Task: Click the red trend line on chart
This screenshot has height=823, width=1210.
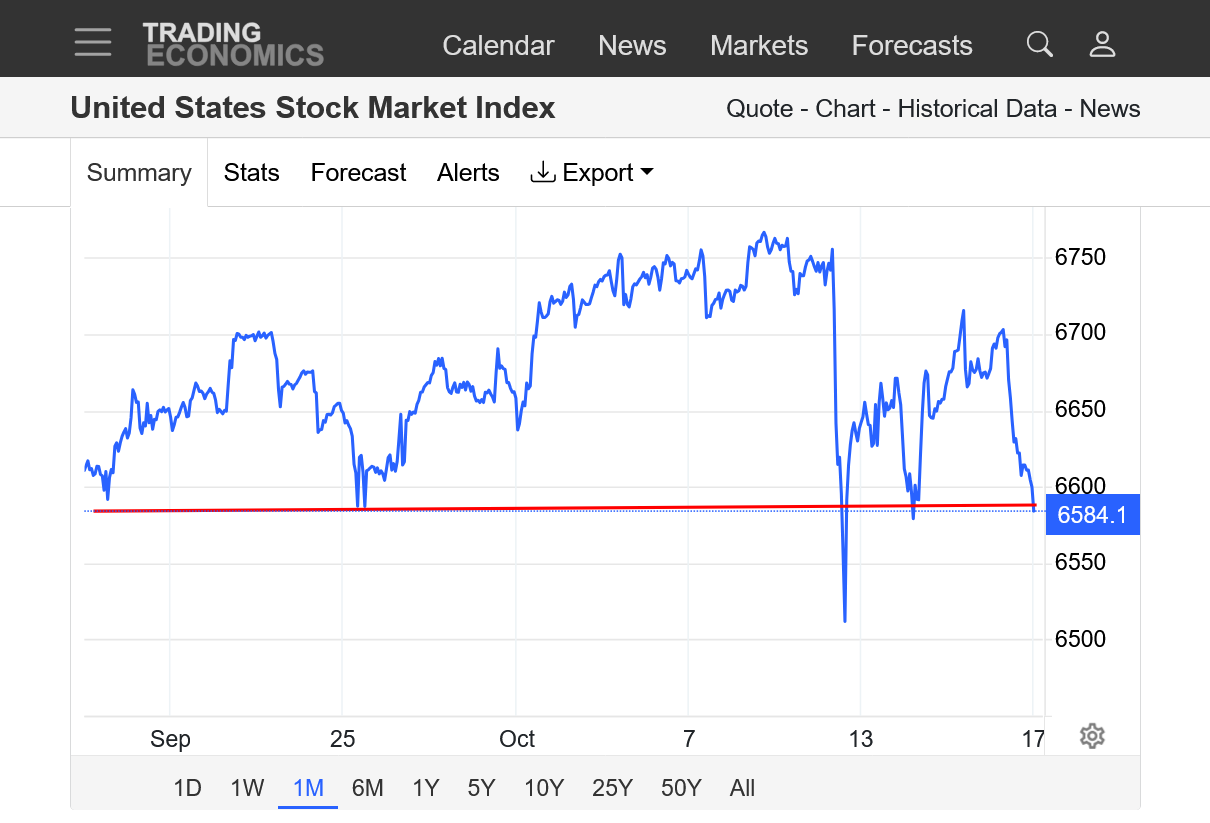Action: [600, 508]
